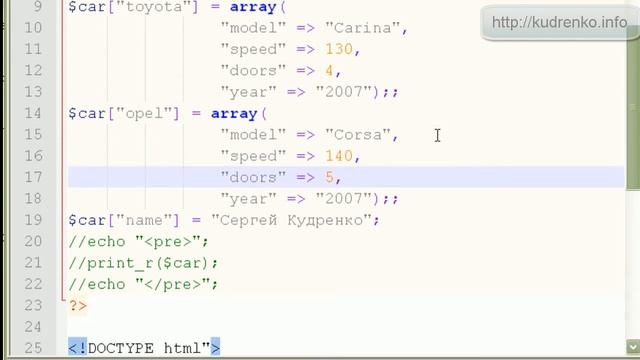Click the "model" key on line 15
The image size is (640, 360).
coord(253,135)
